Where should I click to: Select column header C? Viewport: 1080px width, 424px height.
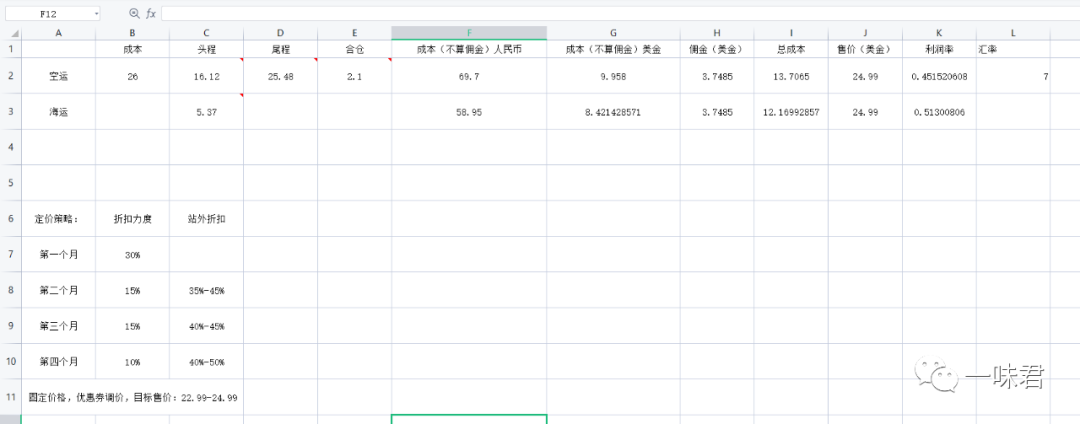pyautogui.click(x=206, y=33)
